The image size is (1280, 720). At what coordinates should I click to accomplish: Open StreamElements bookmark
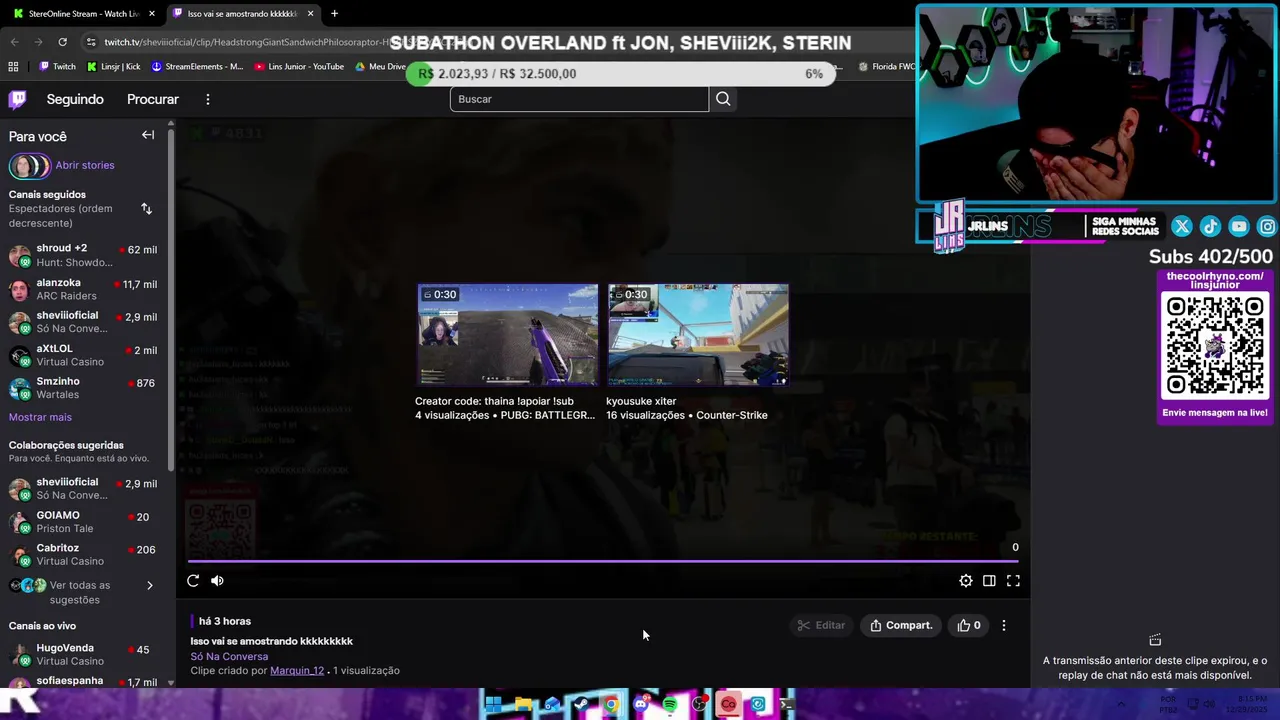pos(197,67)
